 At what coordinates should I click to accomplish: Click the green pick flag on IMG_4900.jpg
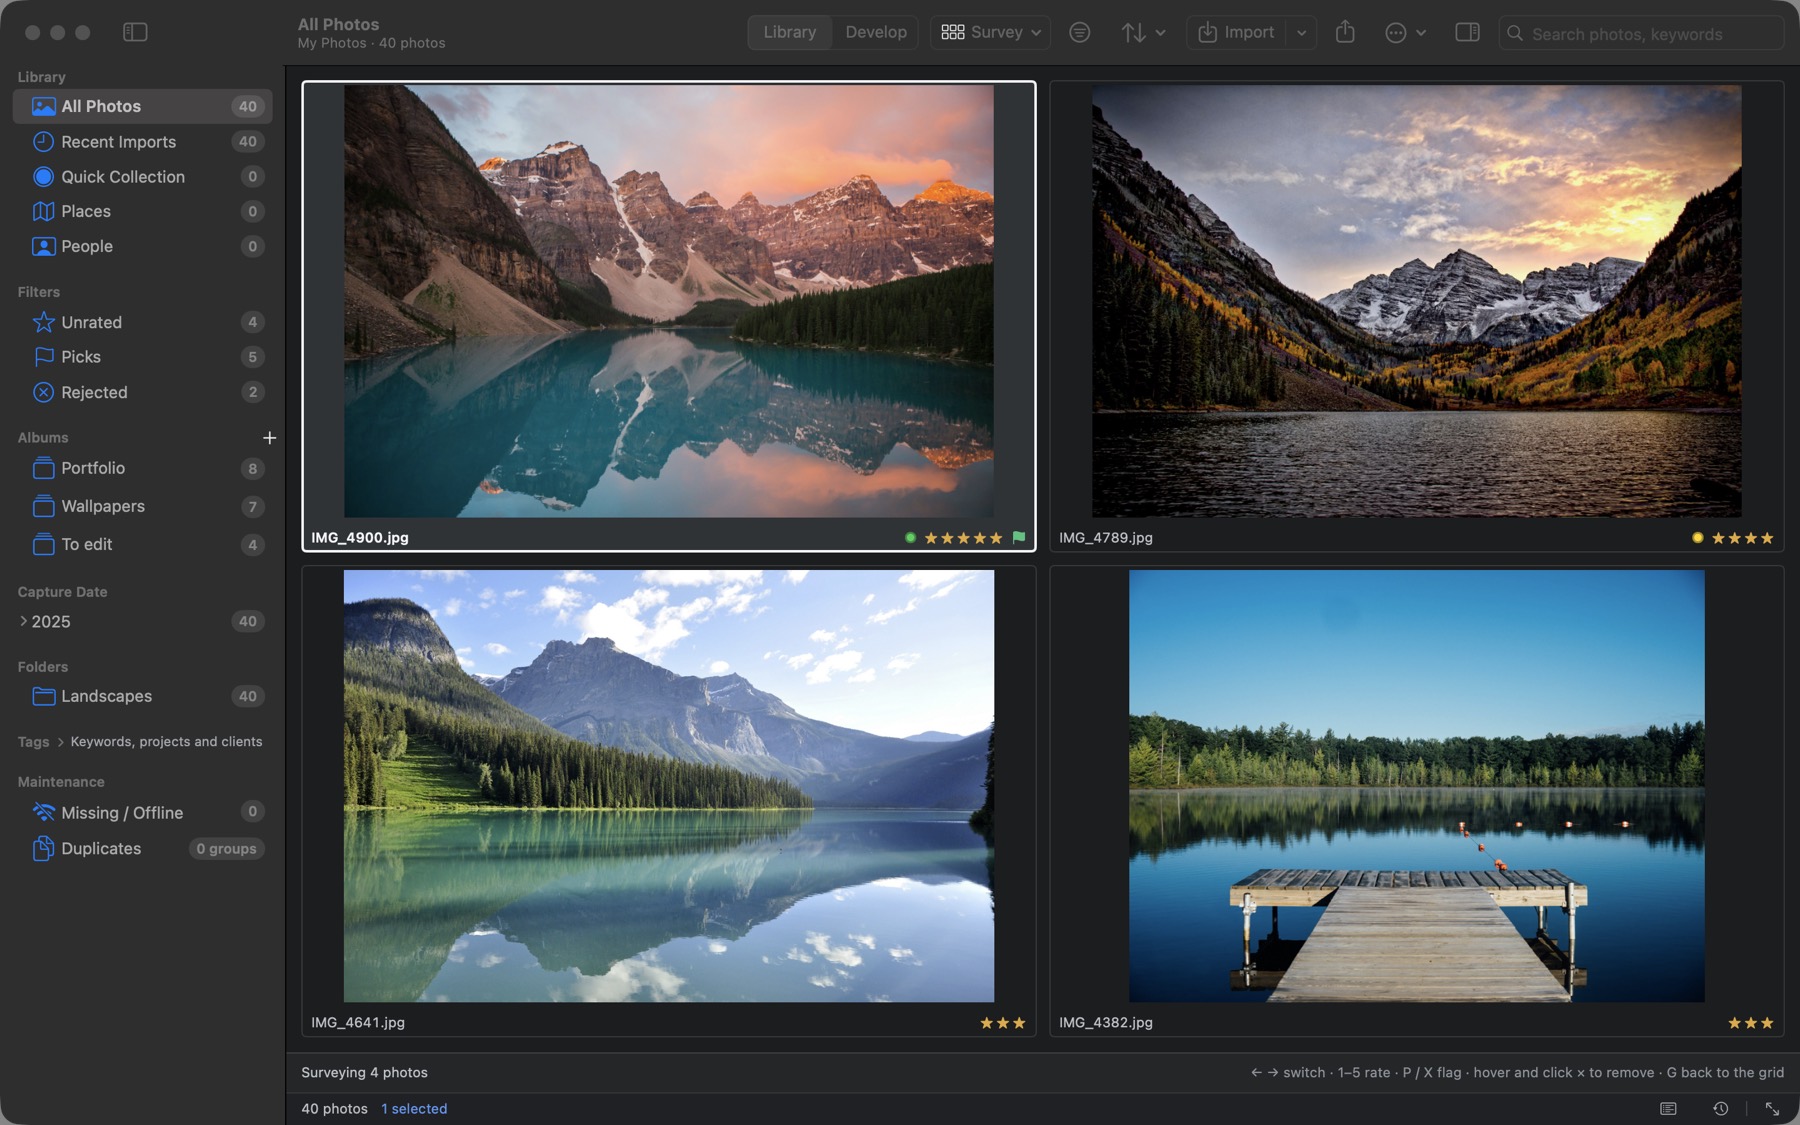coord(1019,537)
